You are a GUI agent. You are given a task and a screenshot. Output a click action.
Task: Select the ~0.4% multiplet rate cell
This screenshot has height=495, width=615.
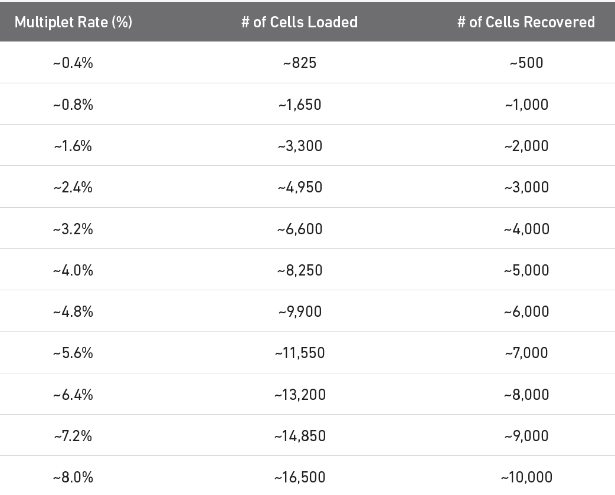point(71,63)
